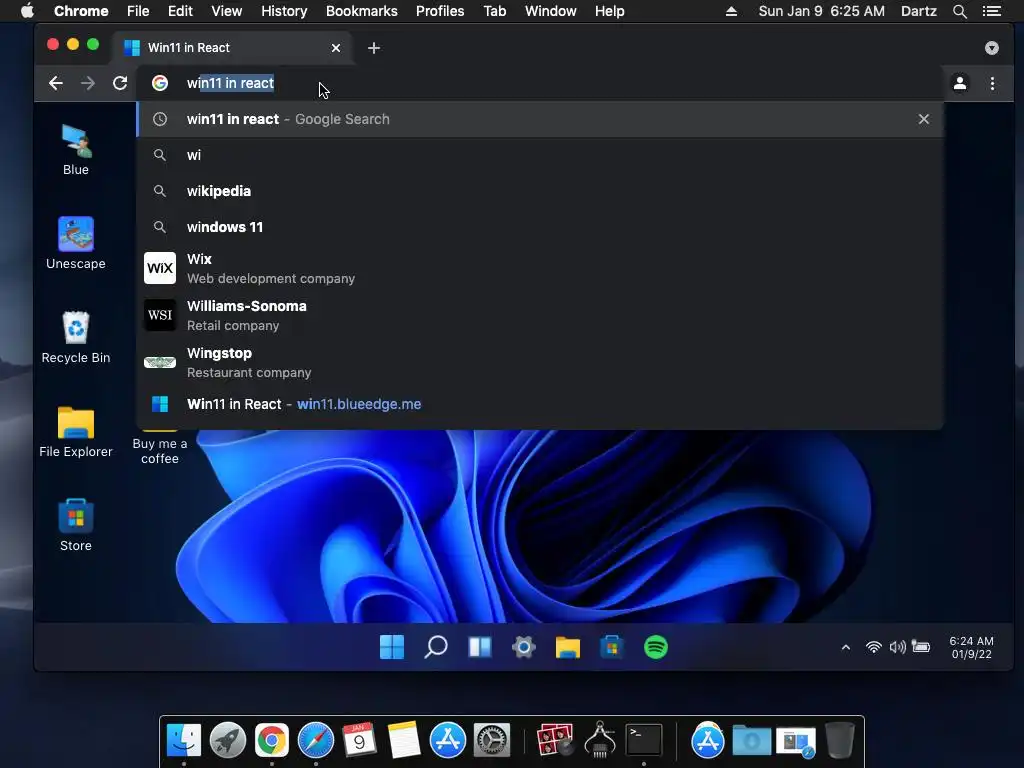Click the eject icon in the menu bar
Viewport: 1024px width, 768px height.
(x=731, y=11)
